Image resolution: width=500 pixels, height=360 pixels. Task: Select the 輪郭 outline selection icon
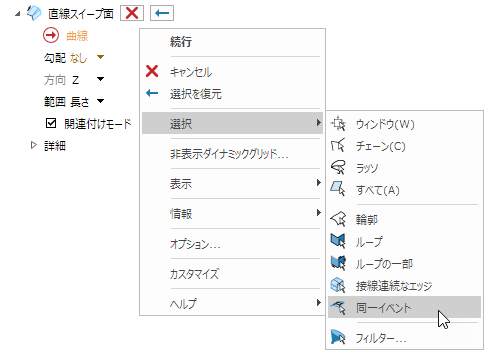338,219
